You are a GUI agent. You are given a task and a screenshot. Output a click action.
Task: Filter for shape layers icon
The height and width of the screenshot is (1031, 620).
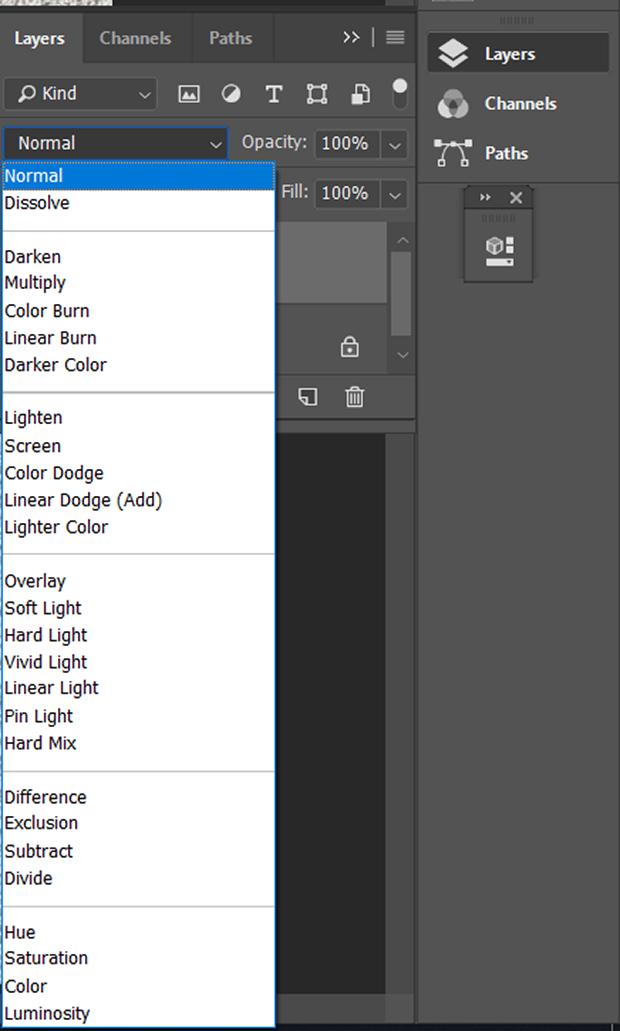(317, 94)
